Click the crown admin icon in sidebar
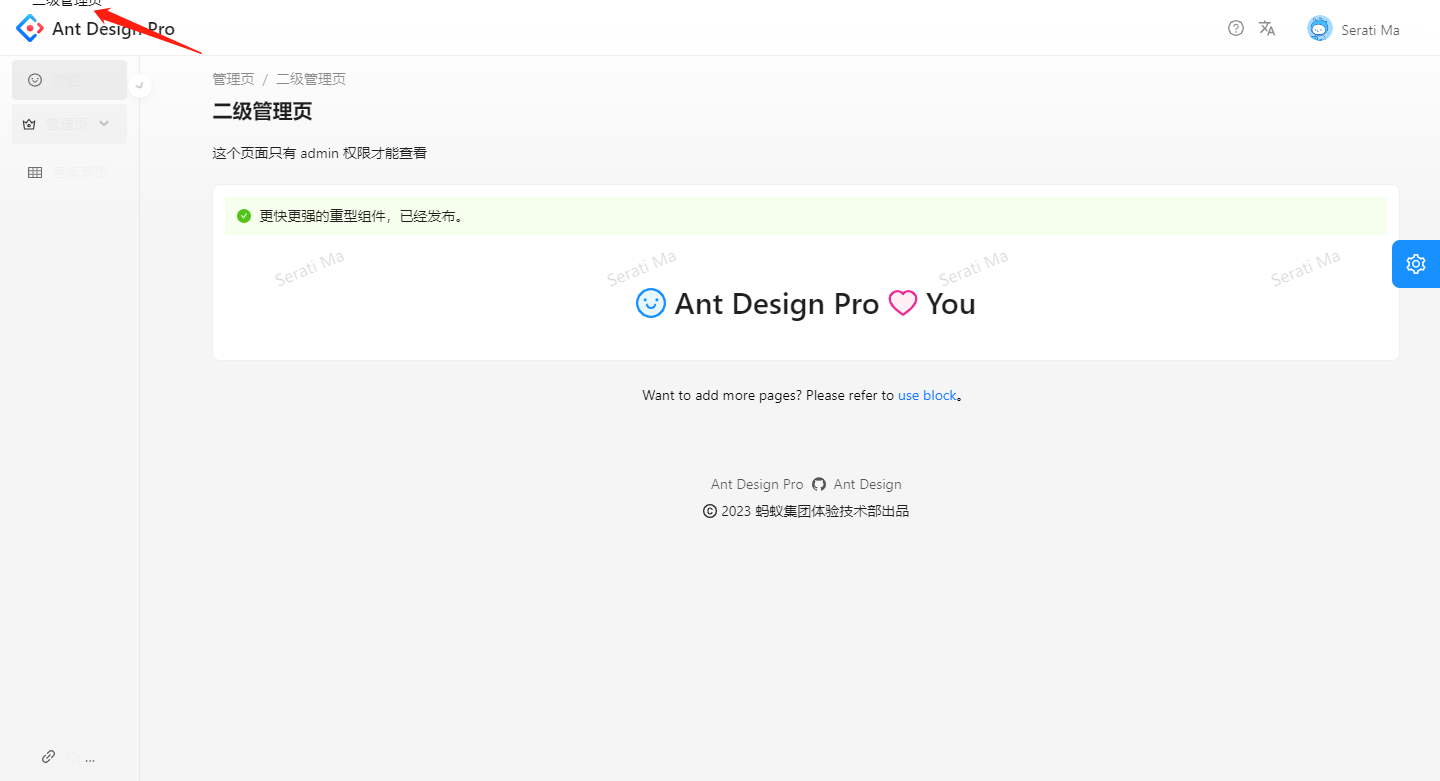Image resolution: width=1440 pixels, height=781 pixels. (29, 124)
